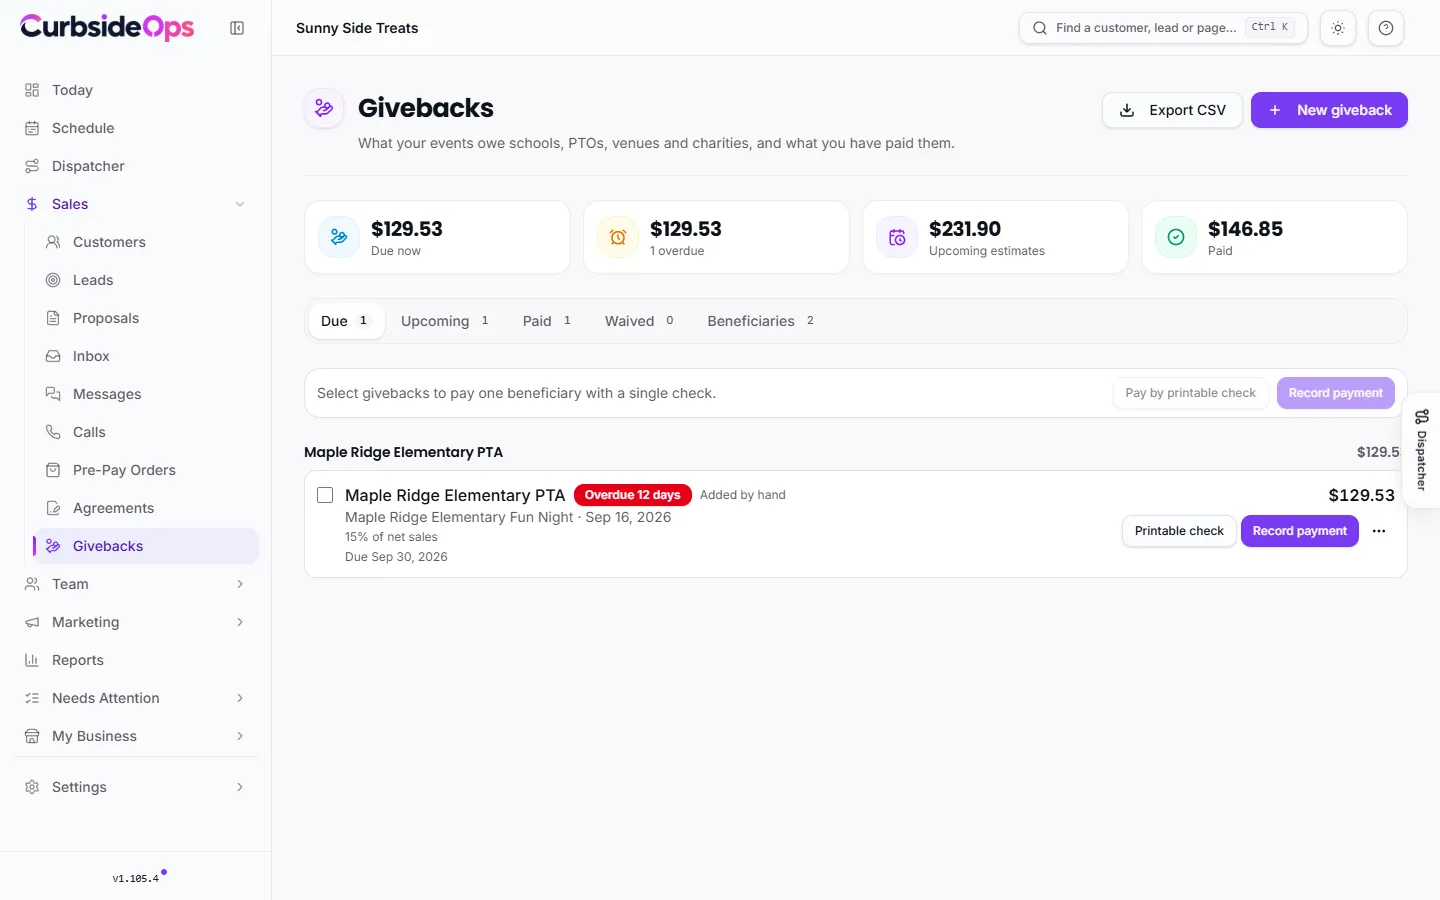
Task: Click the Schedule calendar icon
Action: click(x=32, y=128)
